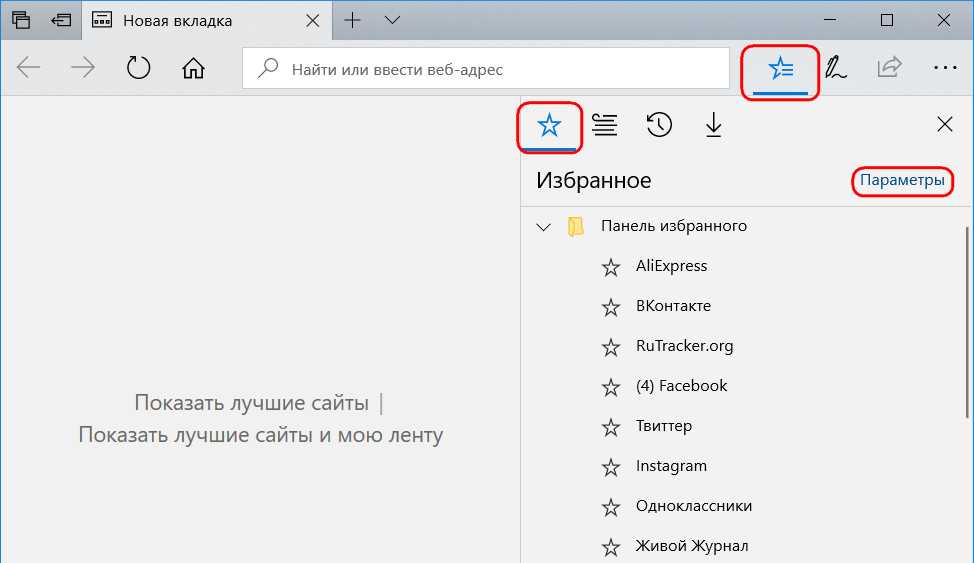Click the favorites list scrollbar
Screen dimensions: 974x563
click(967, 320)
